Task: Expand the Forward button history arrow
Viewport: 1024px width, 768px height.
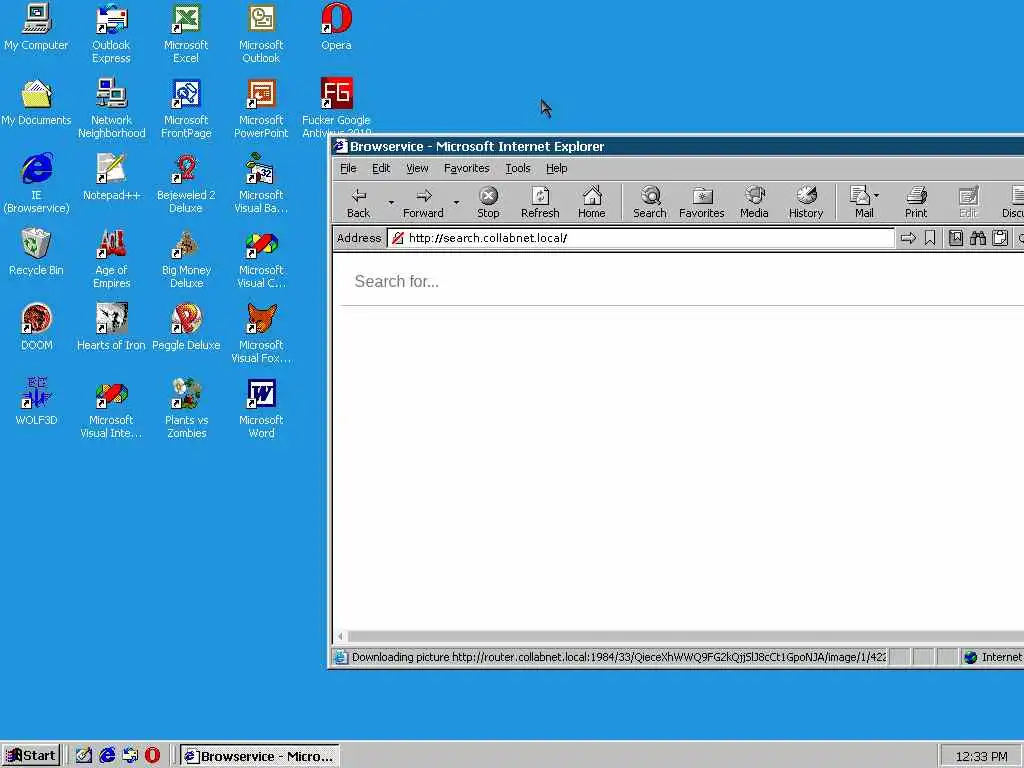Action: (456, 202)
